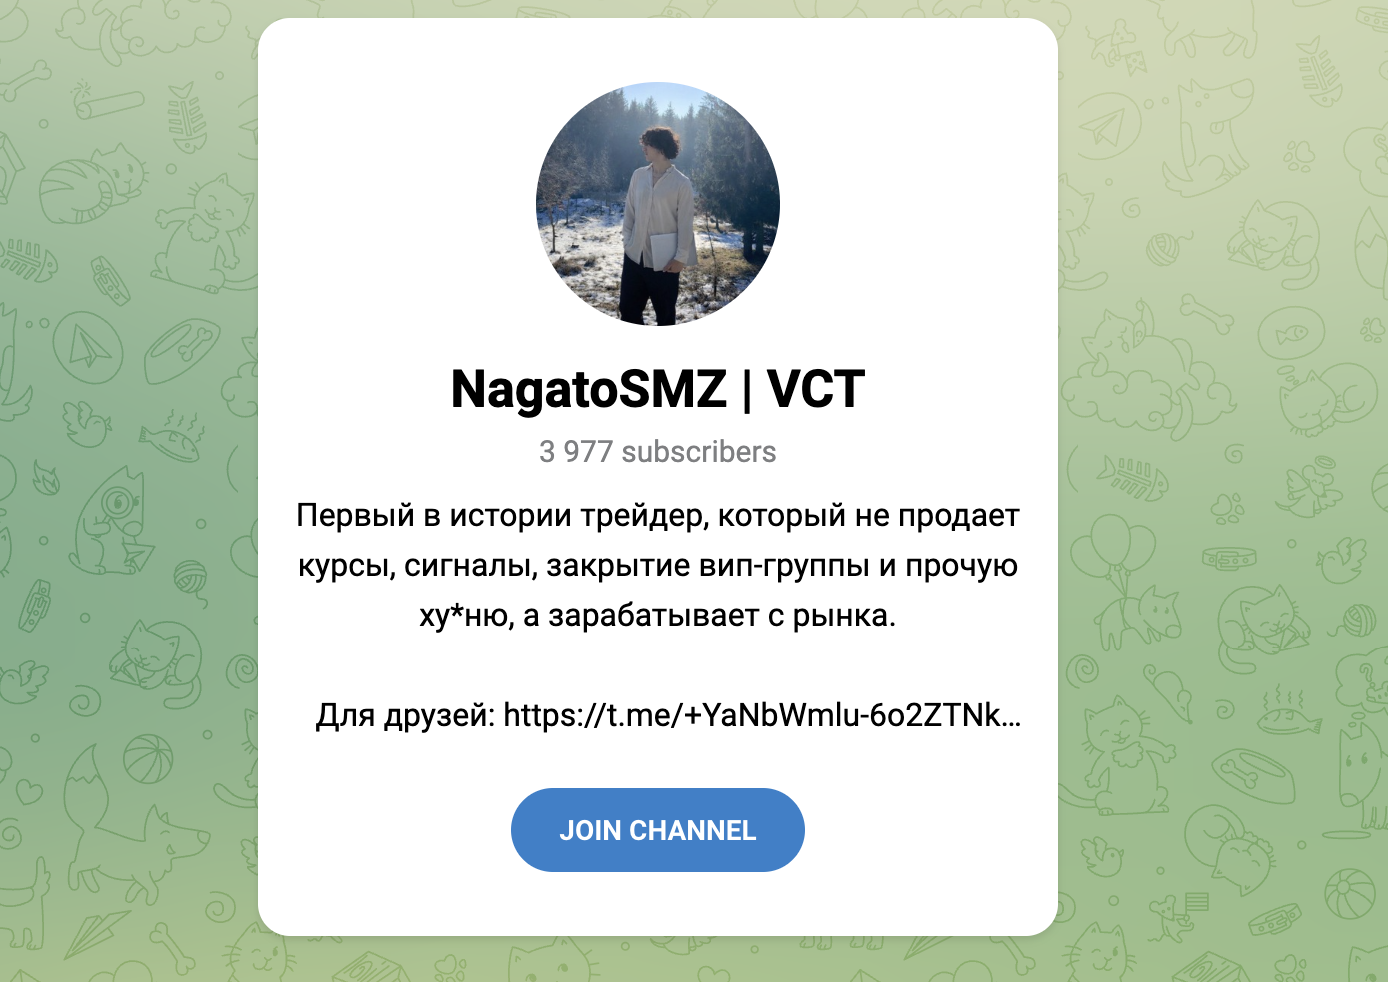
Task: Open the Для друзей t.me invite link
Action: pyautogui.click(x=761, y=715)
